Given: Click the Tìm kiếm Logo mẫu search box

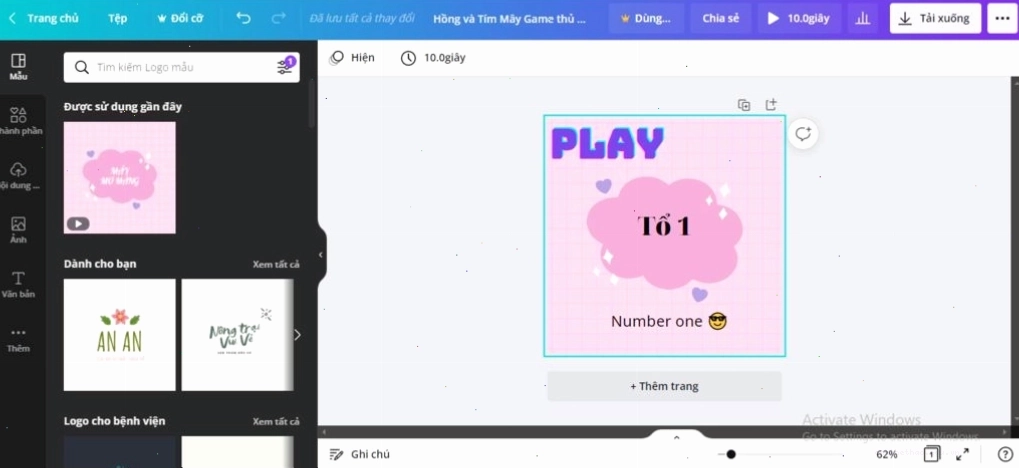Looking at the screenshot, I should 181,67.
